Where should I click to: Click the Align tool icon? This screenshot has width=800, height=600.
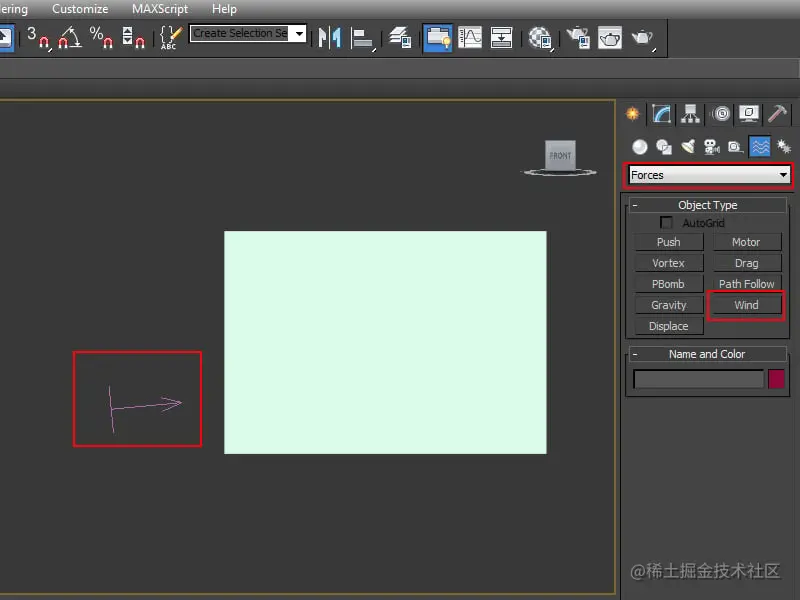tap(363, 39)
